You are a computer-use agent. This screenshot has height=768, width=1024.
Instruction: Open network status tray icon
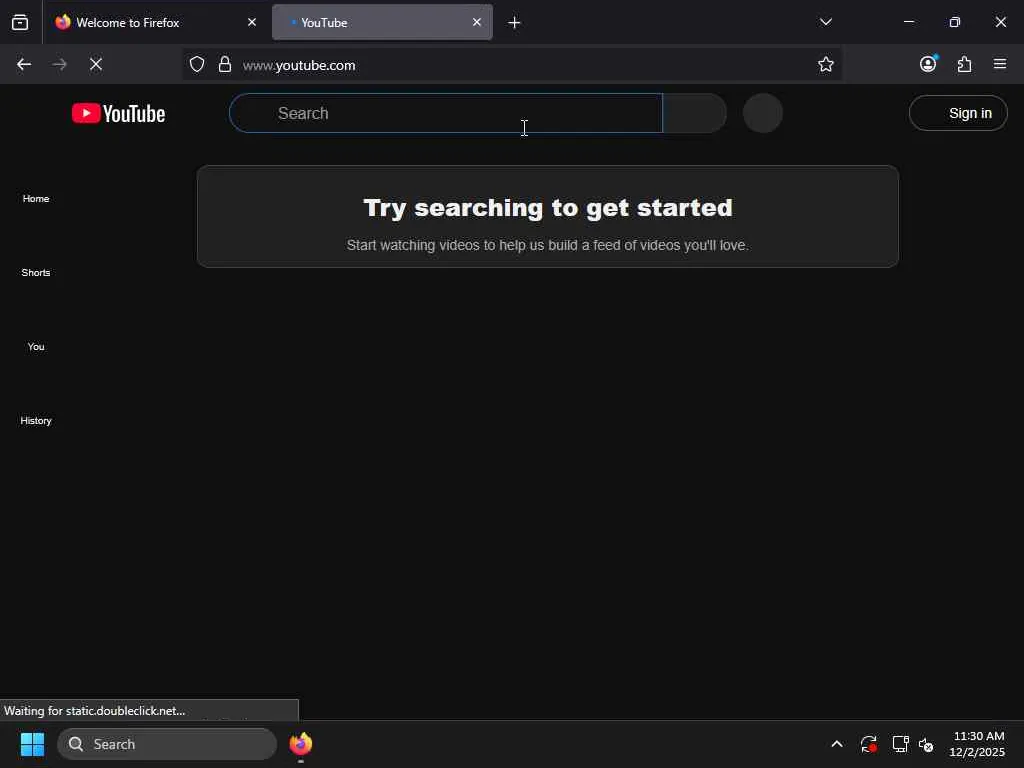pos(901,744)
